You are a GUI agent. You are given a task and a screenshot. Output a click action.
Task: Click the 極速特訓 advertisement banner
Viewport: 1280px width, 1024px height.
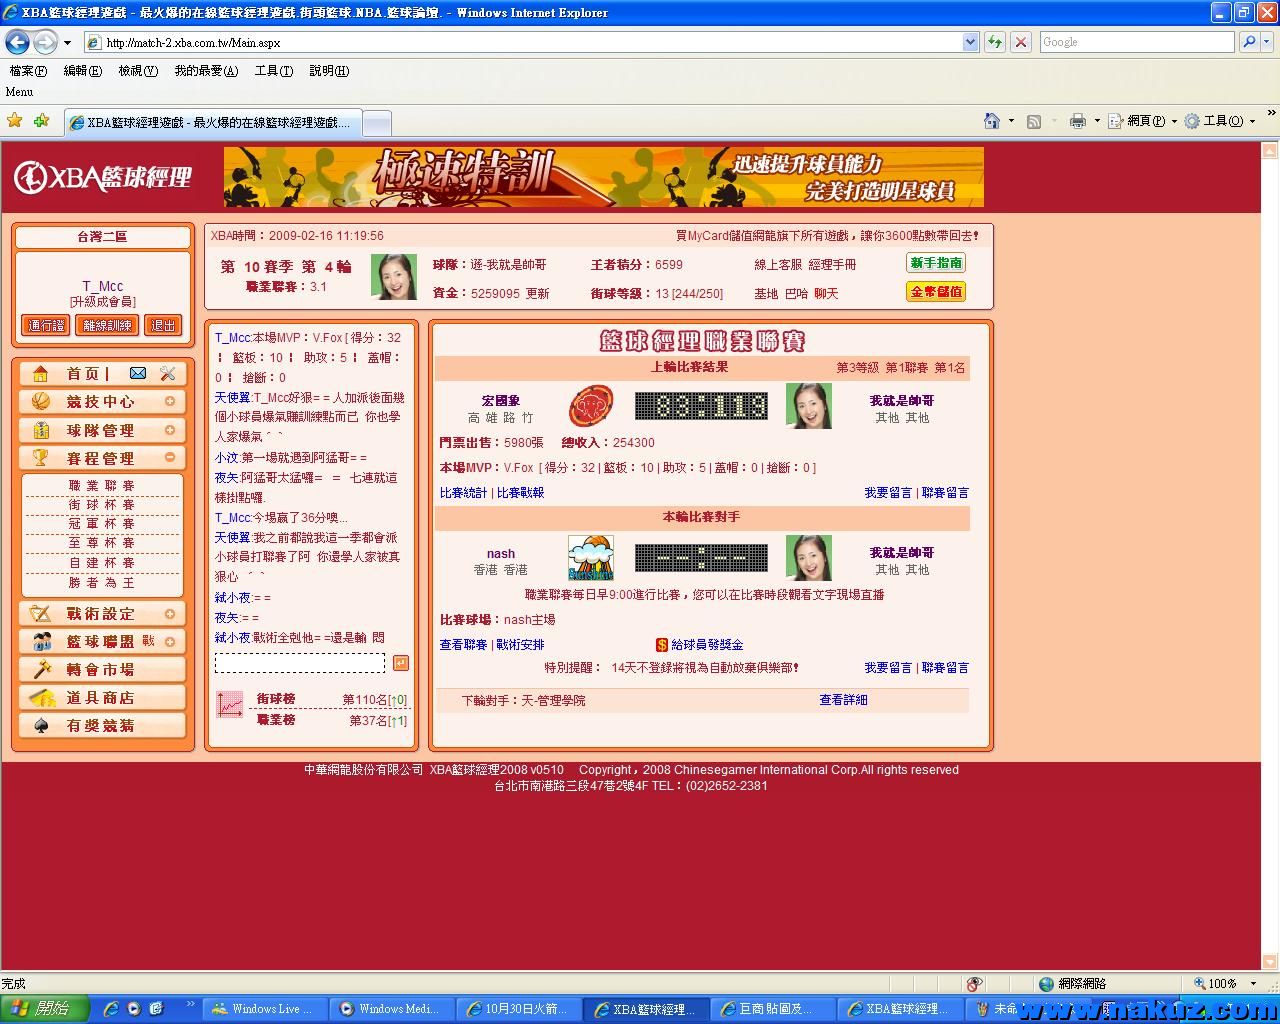pyautogui.click(x=604, y=177)
